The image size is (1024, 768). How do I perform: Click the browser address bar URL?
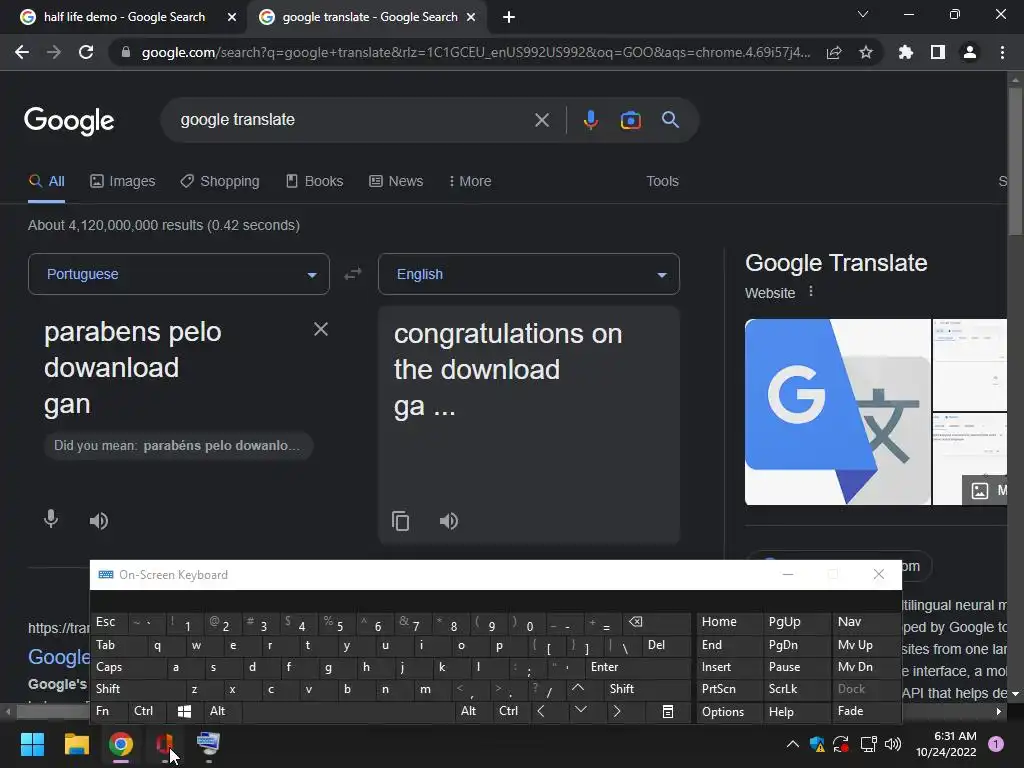[x=476, y=52]
